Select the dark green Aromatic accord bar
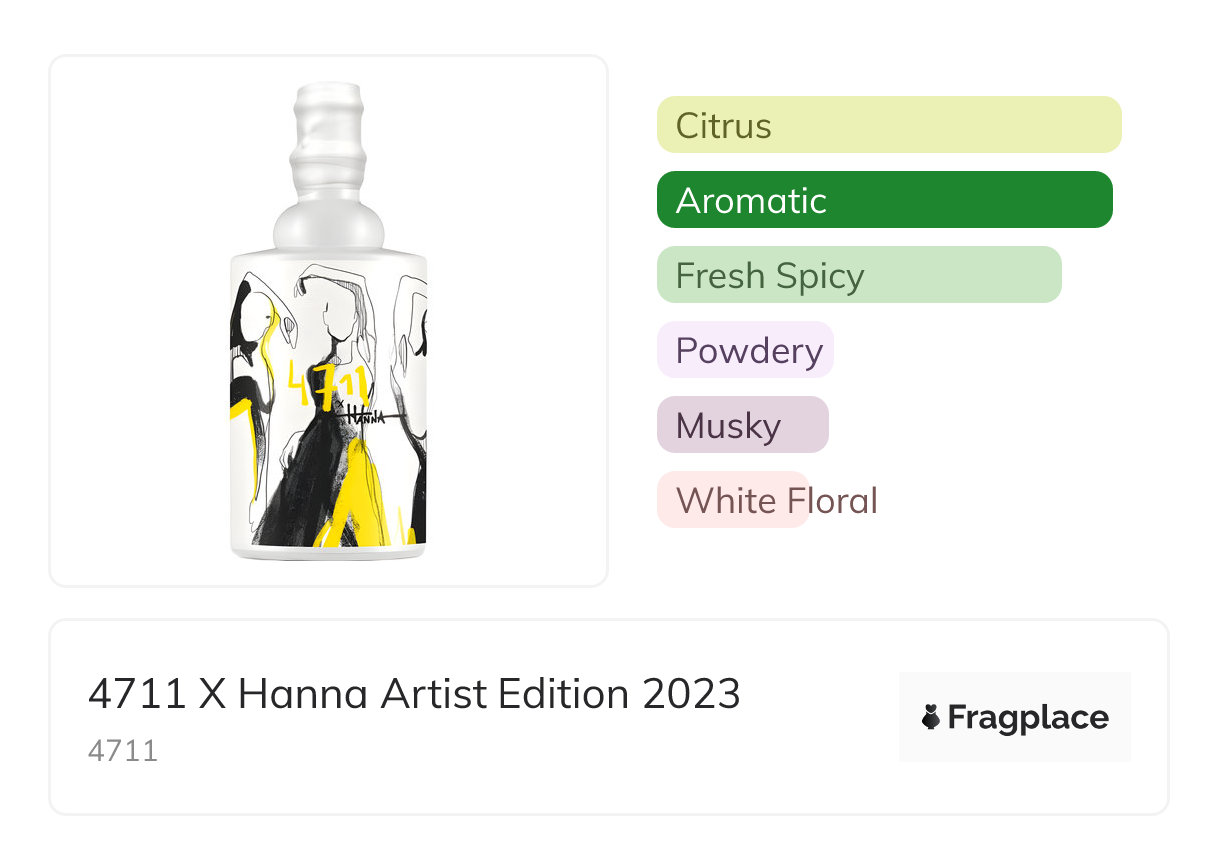This screenshot has height=864, width=1218. tap(884, 200)
